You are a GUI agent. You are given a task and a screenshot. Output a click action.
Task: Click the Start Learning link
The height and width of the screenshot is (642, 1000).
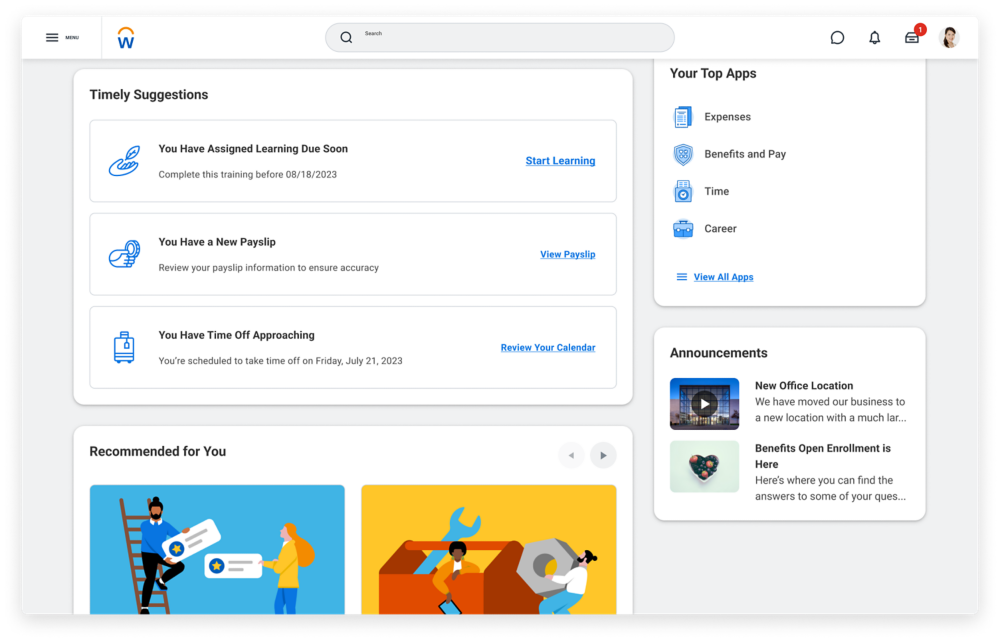560,160
